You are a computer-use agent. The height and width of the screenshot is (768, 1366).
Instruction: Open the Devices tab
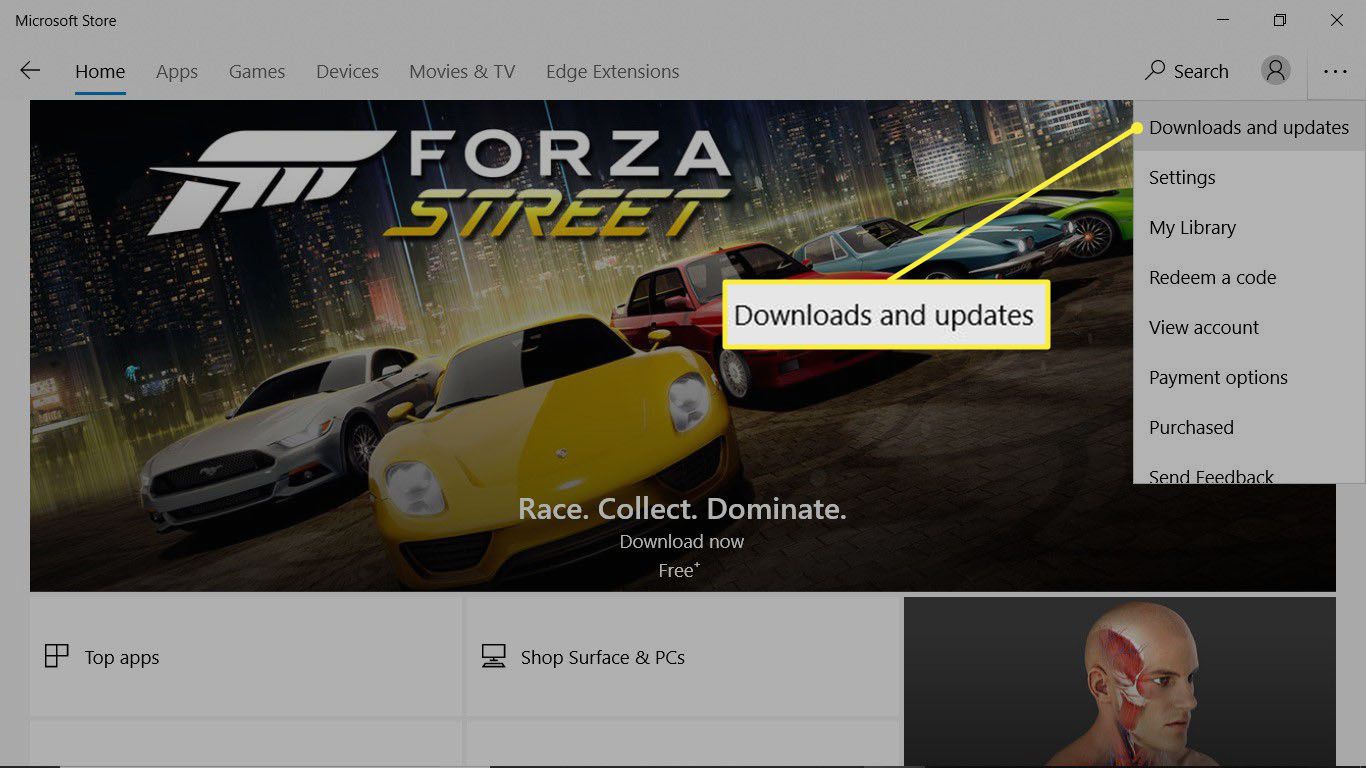pyautogui.click(x=347, y=72)
